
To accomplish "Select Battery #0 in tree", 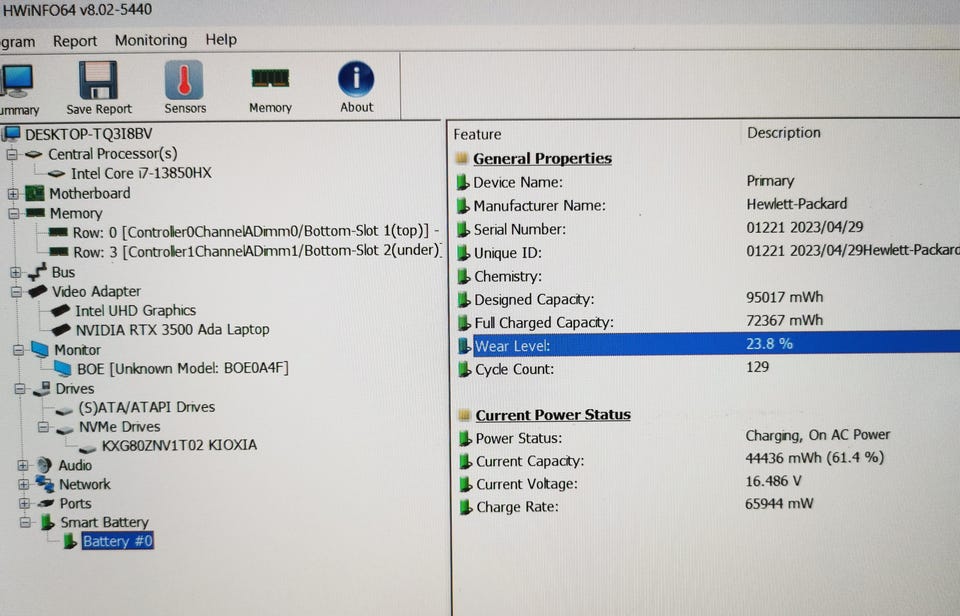I will (x=117, y=541).
